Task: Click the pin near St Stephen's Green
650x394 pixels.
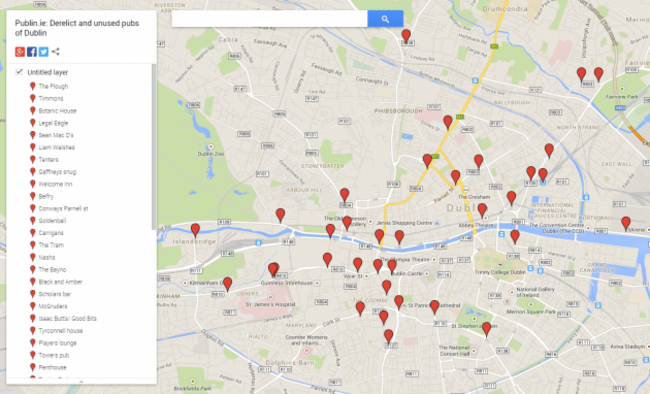Action: click(487, 329)
